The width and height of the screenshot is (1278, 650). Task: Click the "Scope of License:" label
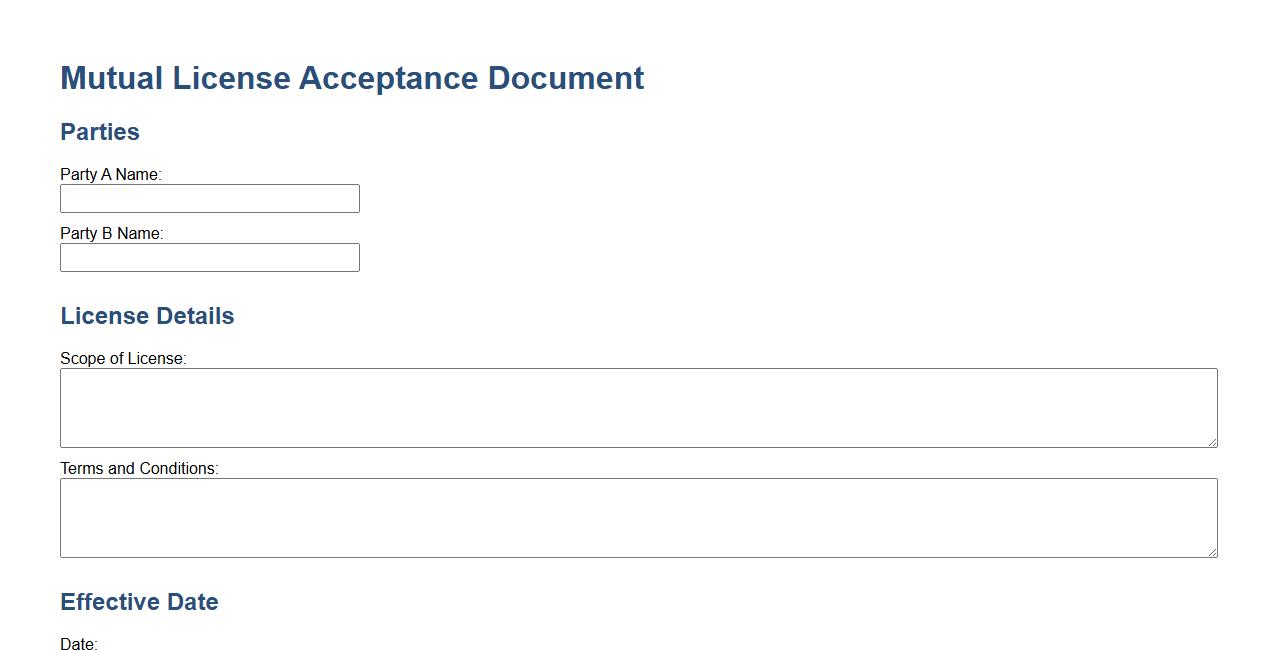[x=123, y=358]
